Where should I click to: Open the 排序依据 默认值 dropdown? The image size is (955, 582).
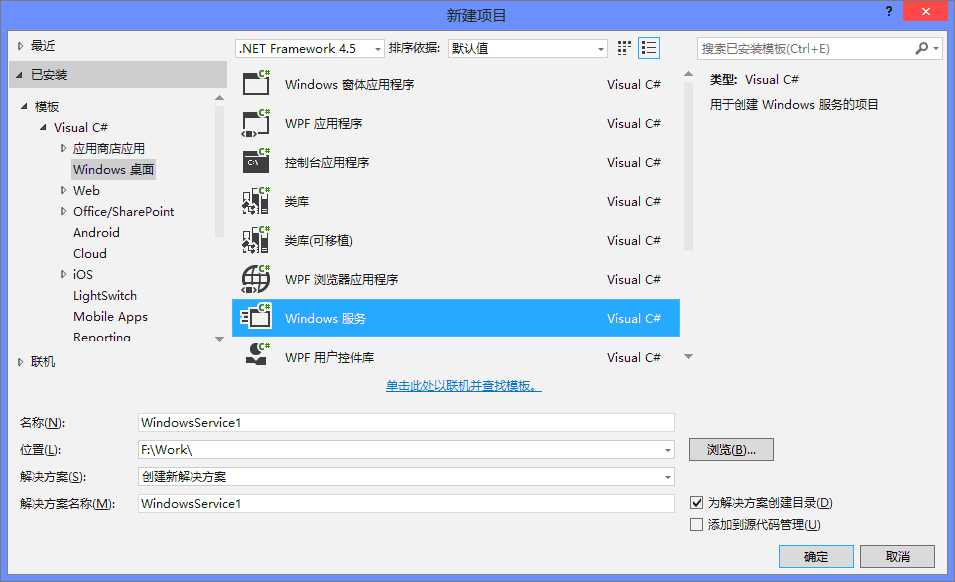coord(527,49)
